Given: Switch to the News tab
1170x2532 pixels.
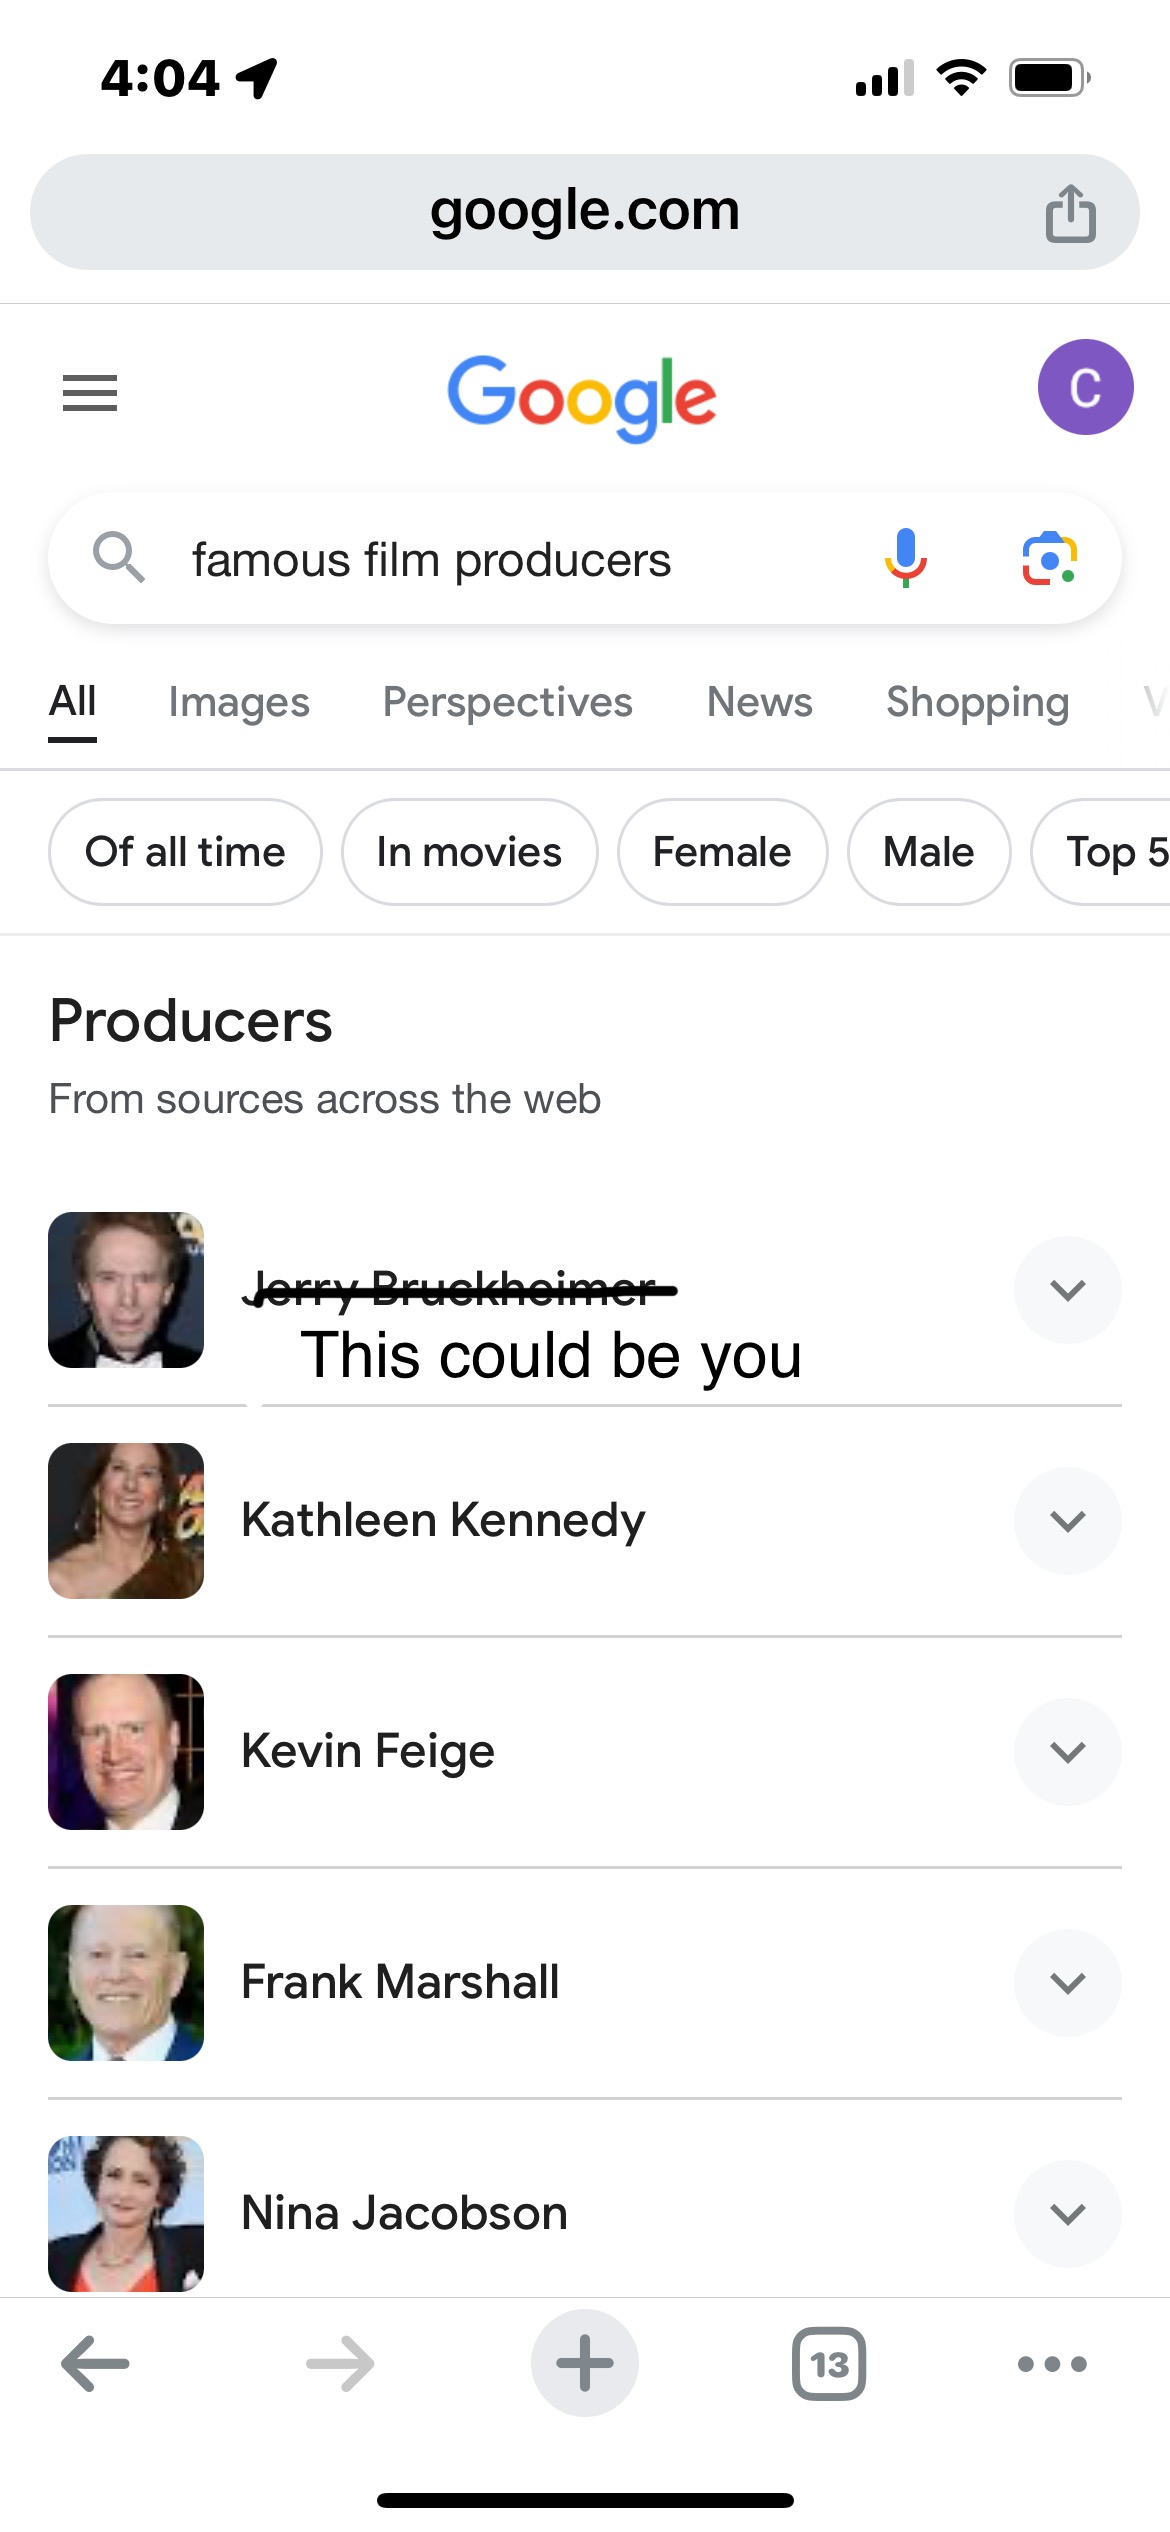Looking at the screenshot, I should tap(760, 703).
